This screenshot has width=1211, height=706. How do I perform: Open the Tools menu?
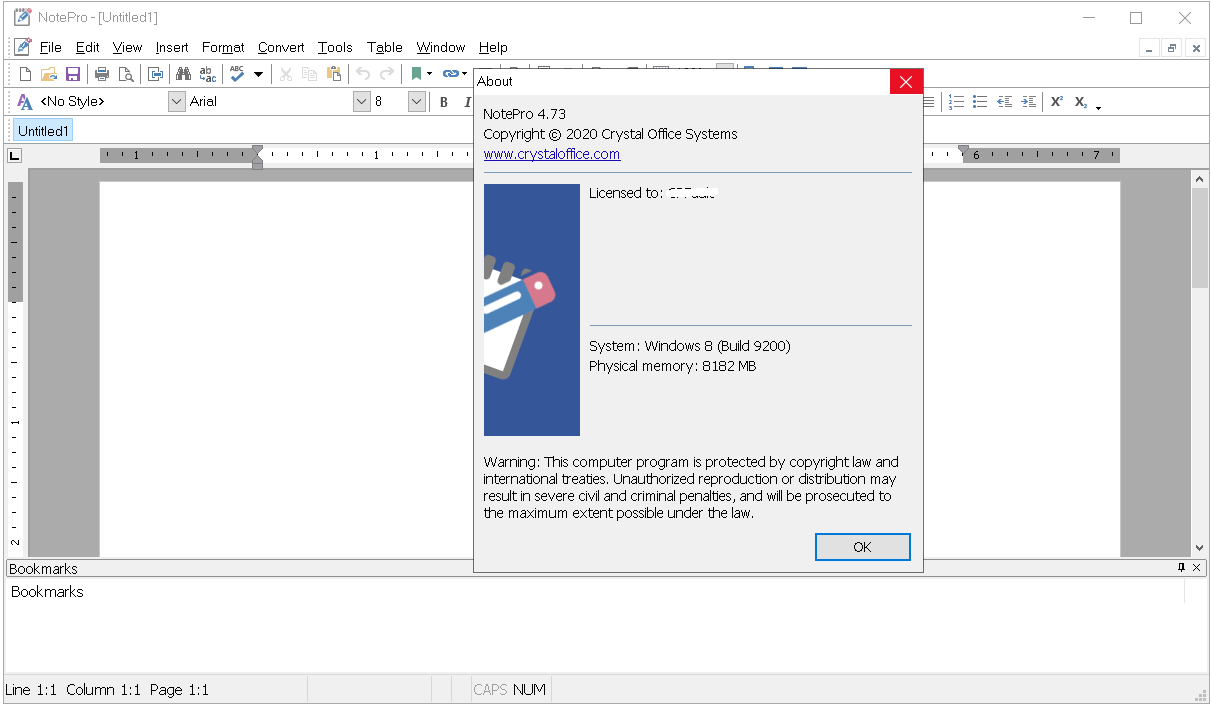click(x=335, y=47)
